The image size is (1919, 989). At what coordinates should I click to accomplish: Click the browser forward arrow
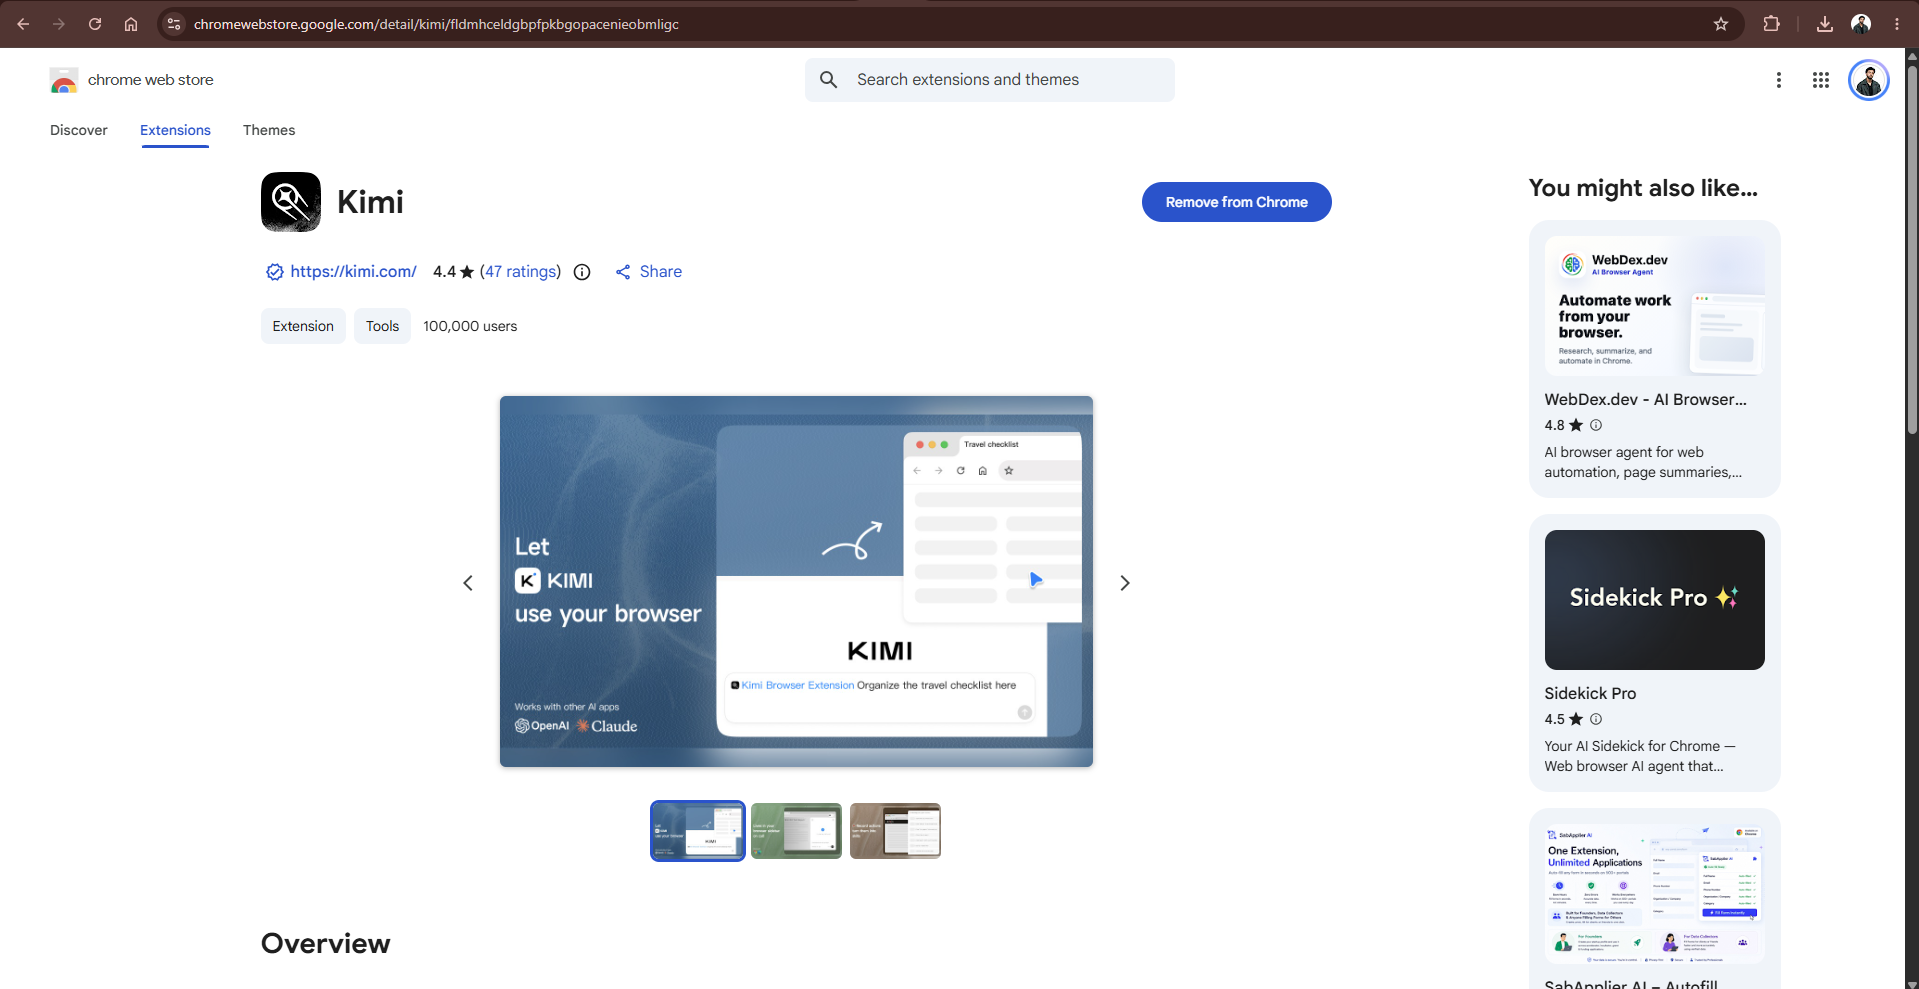click(x=59, y=24)
